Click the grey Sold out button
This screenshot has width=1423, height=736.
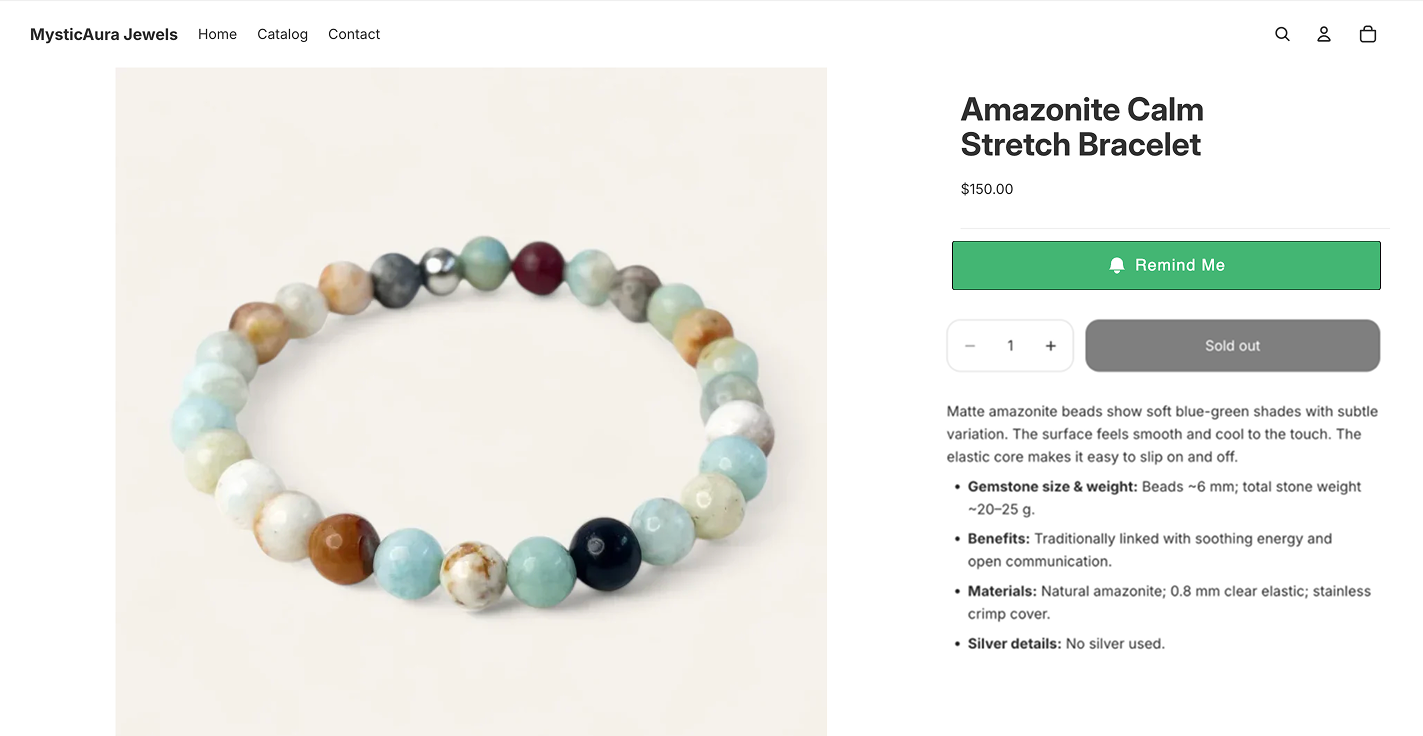pyautogui.click(x=1232, y=346)
